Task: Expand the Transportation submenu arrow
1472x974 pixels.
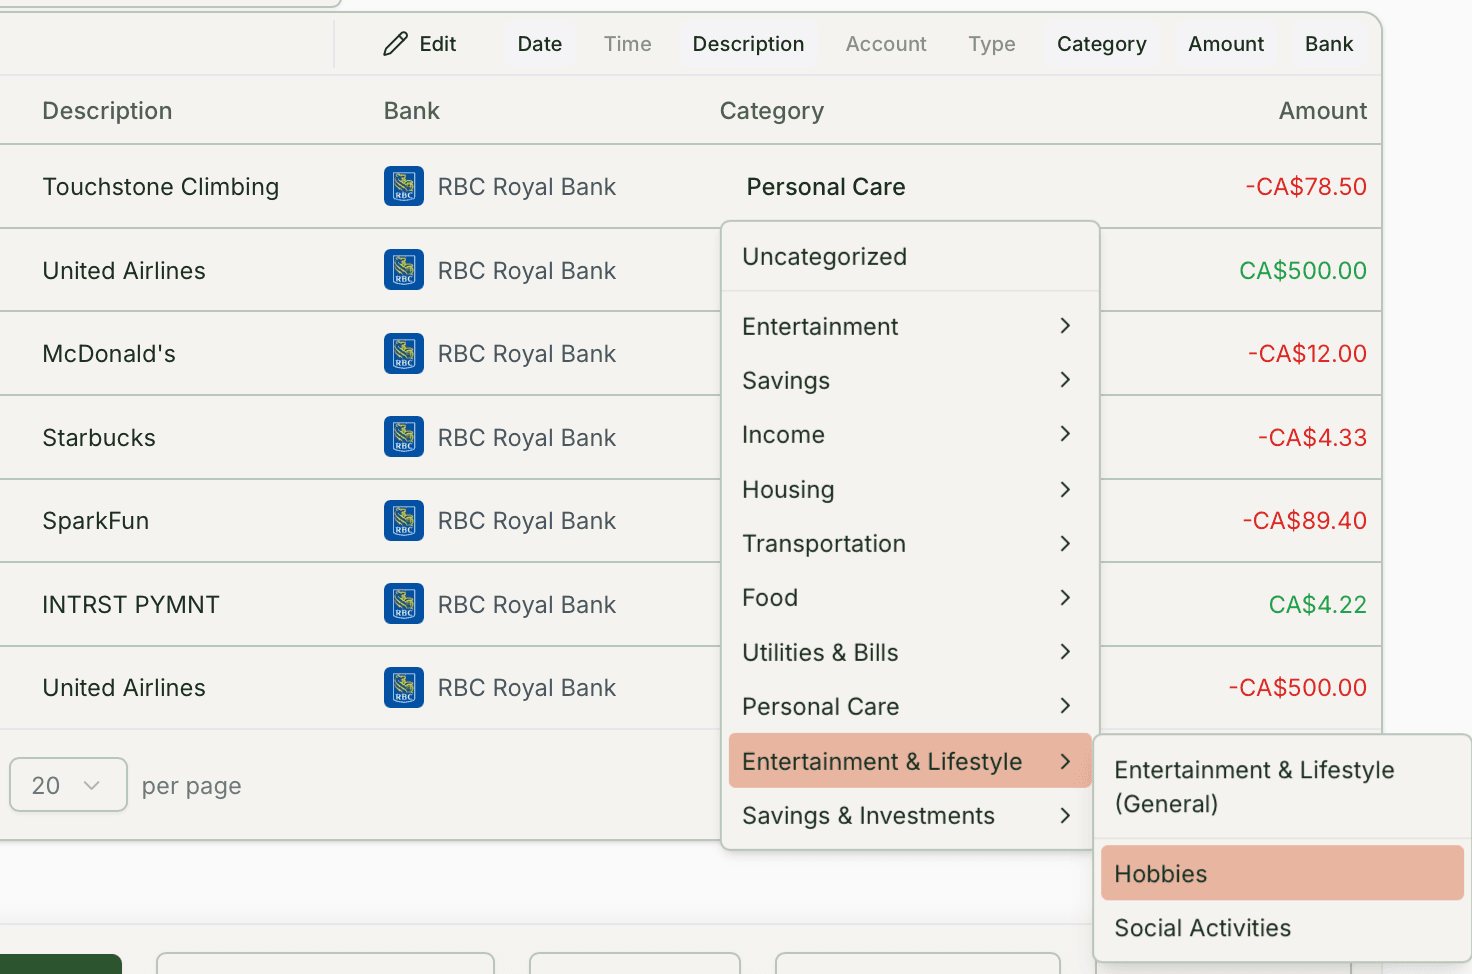Action: pos(1065,543)
